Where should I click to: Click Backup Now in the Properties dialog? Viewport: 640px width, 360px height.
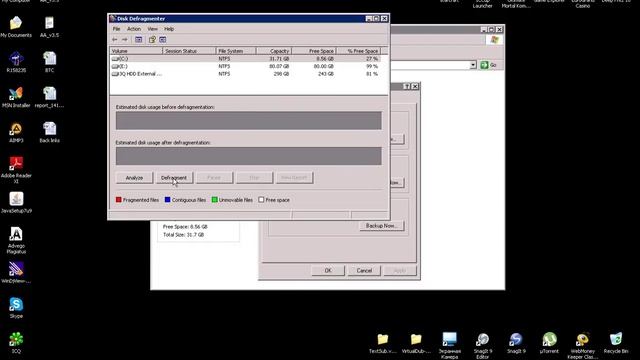tap(382, 226)
